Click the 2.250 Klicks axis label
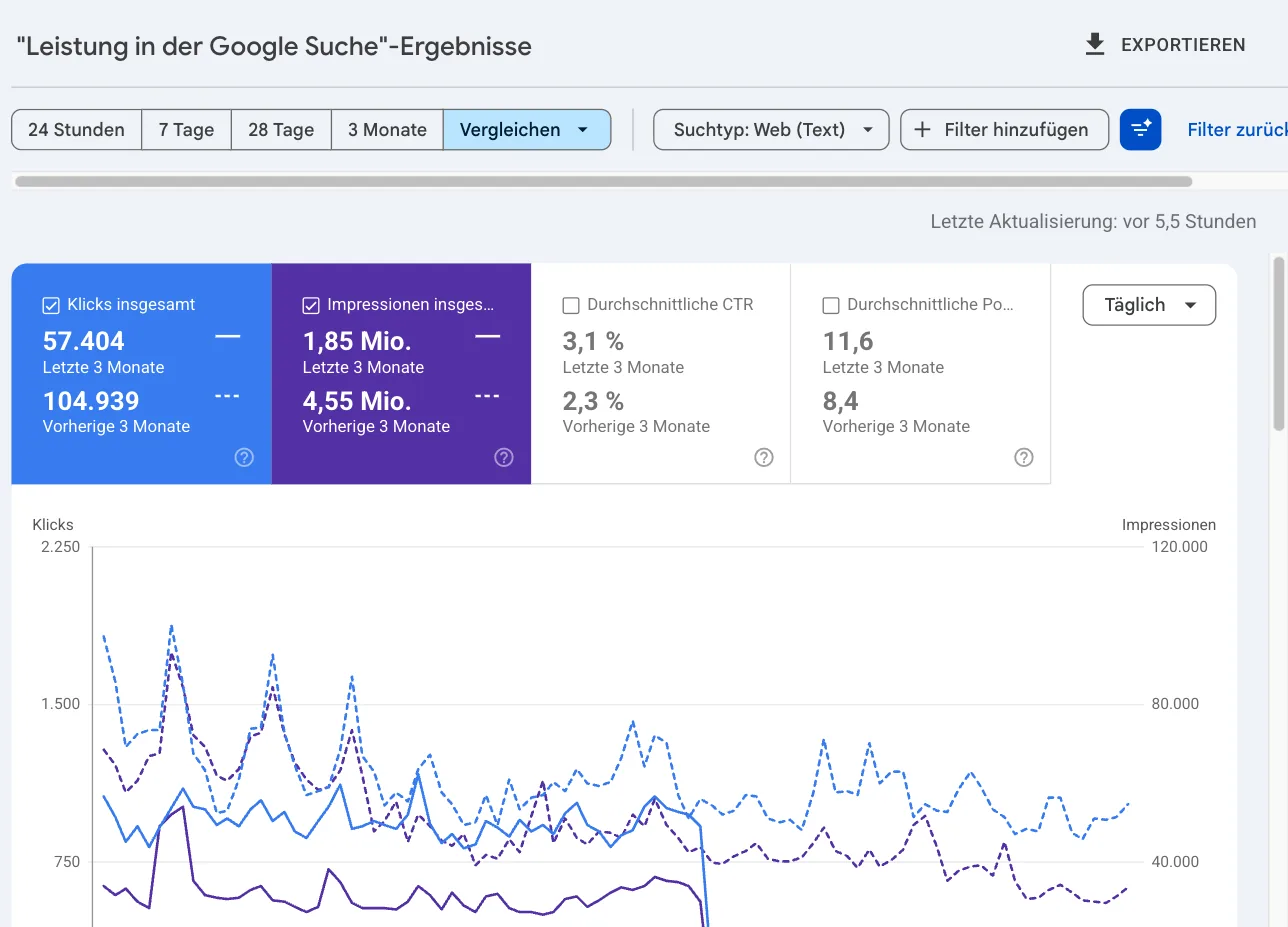Viewport: 1288px width, 927px height. (x=60, y=547)
